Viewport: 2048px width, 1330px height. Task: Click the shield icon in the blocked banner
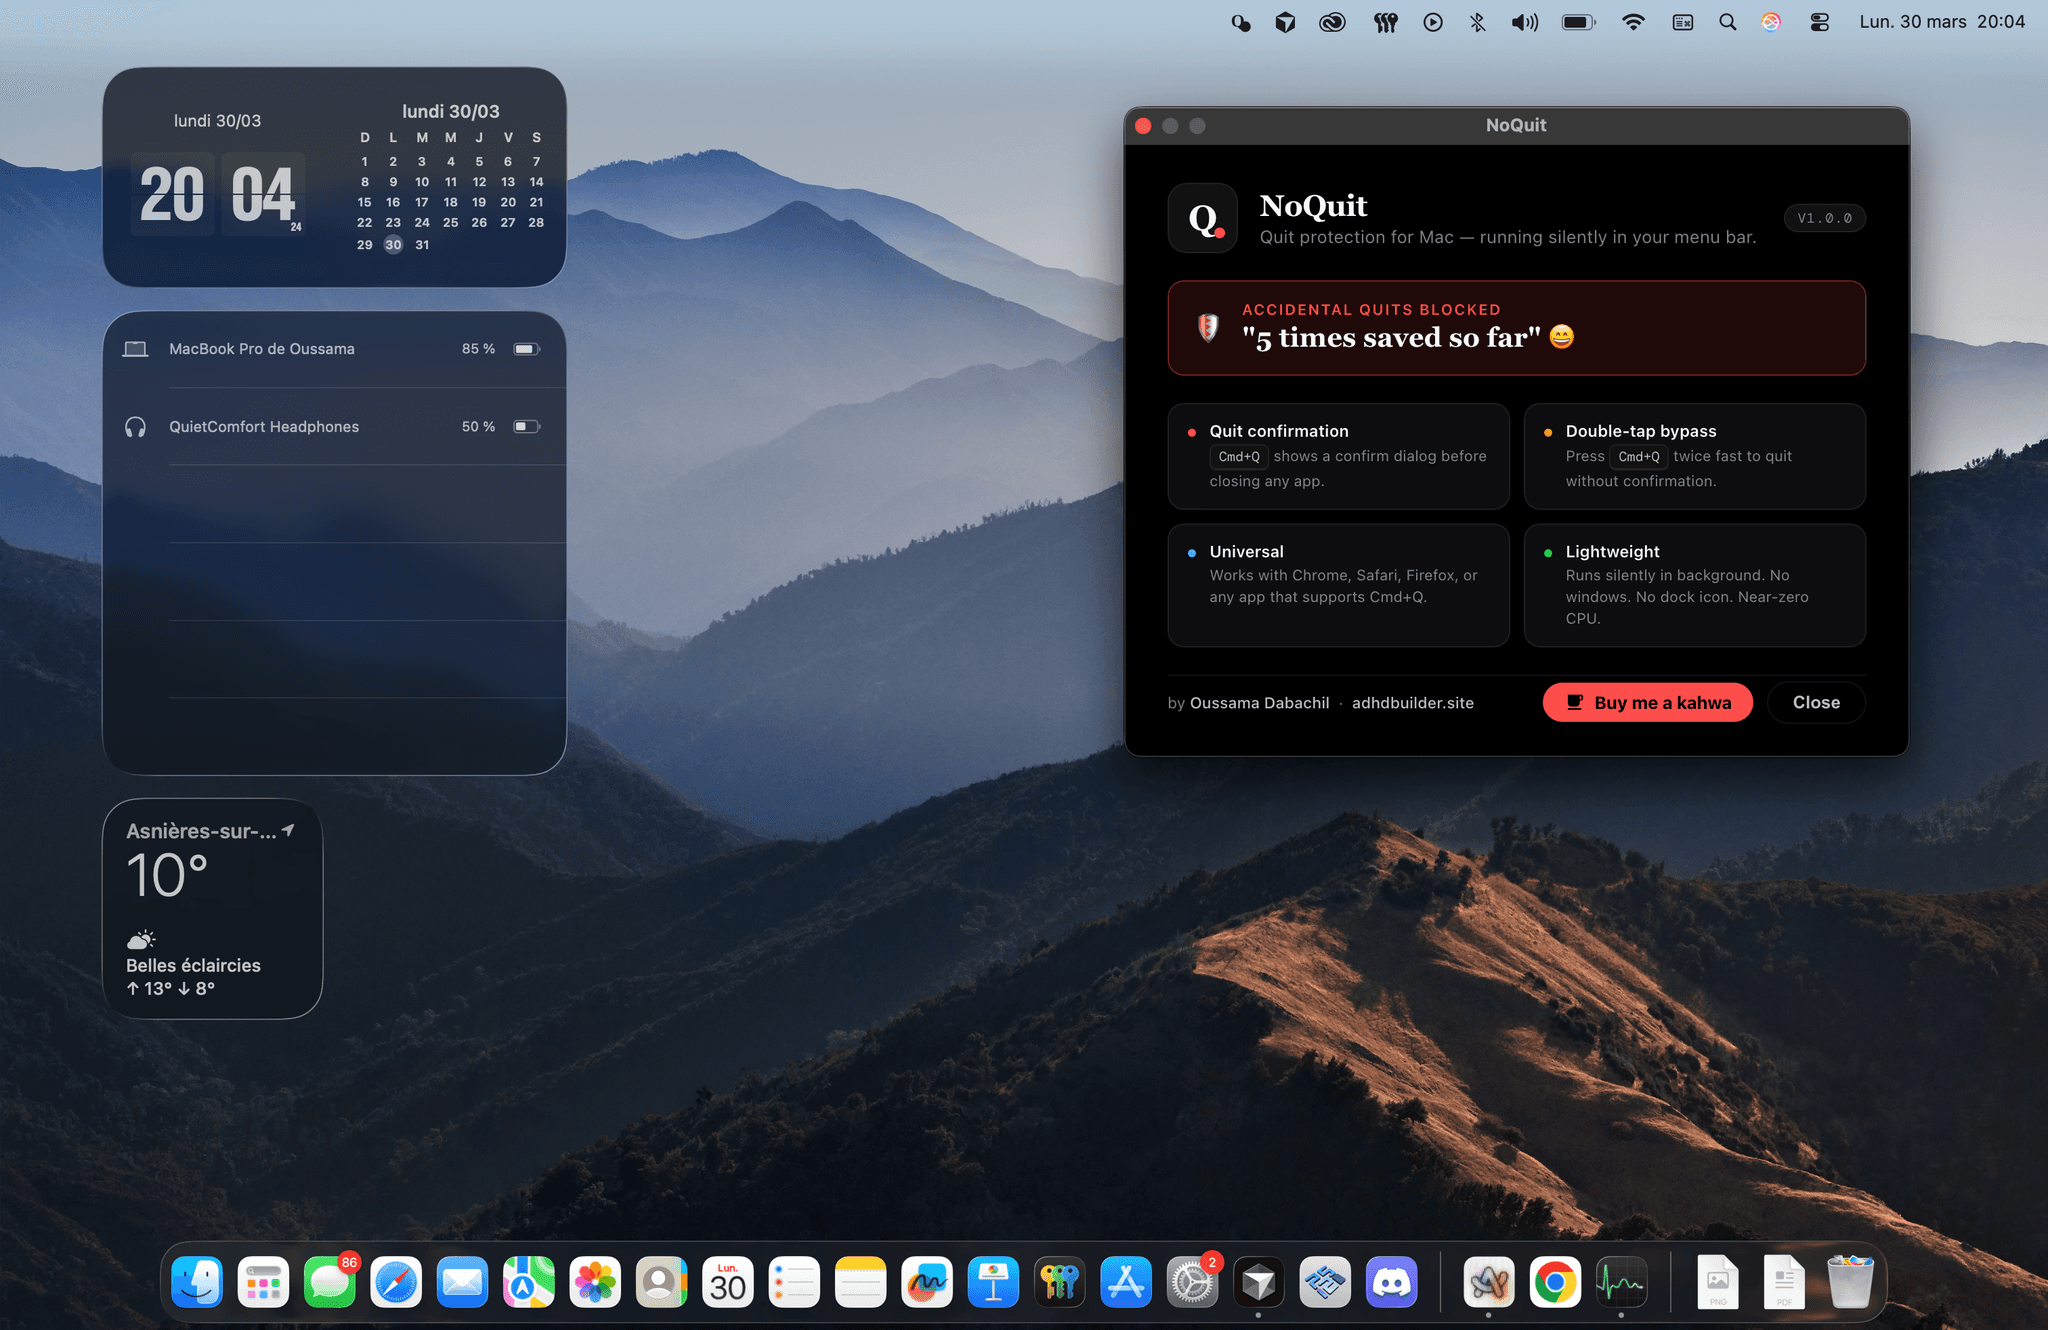click(x=1208, y=328)
